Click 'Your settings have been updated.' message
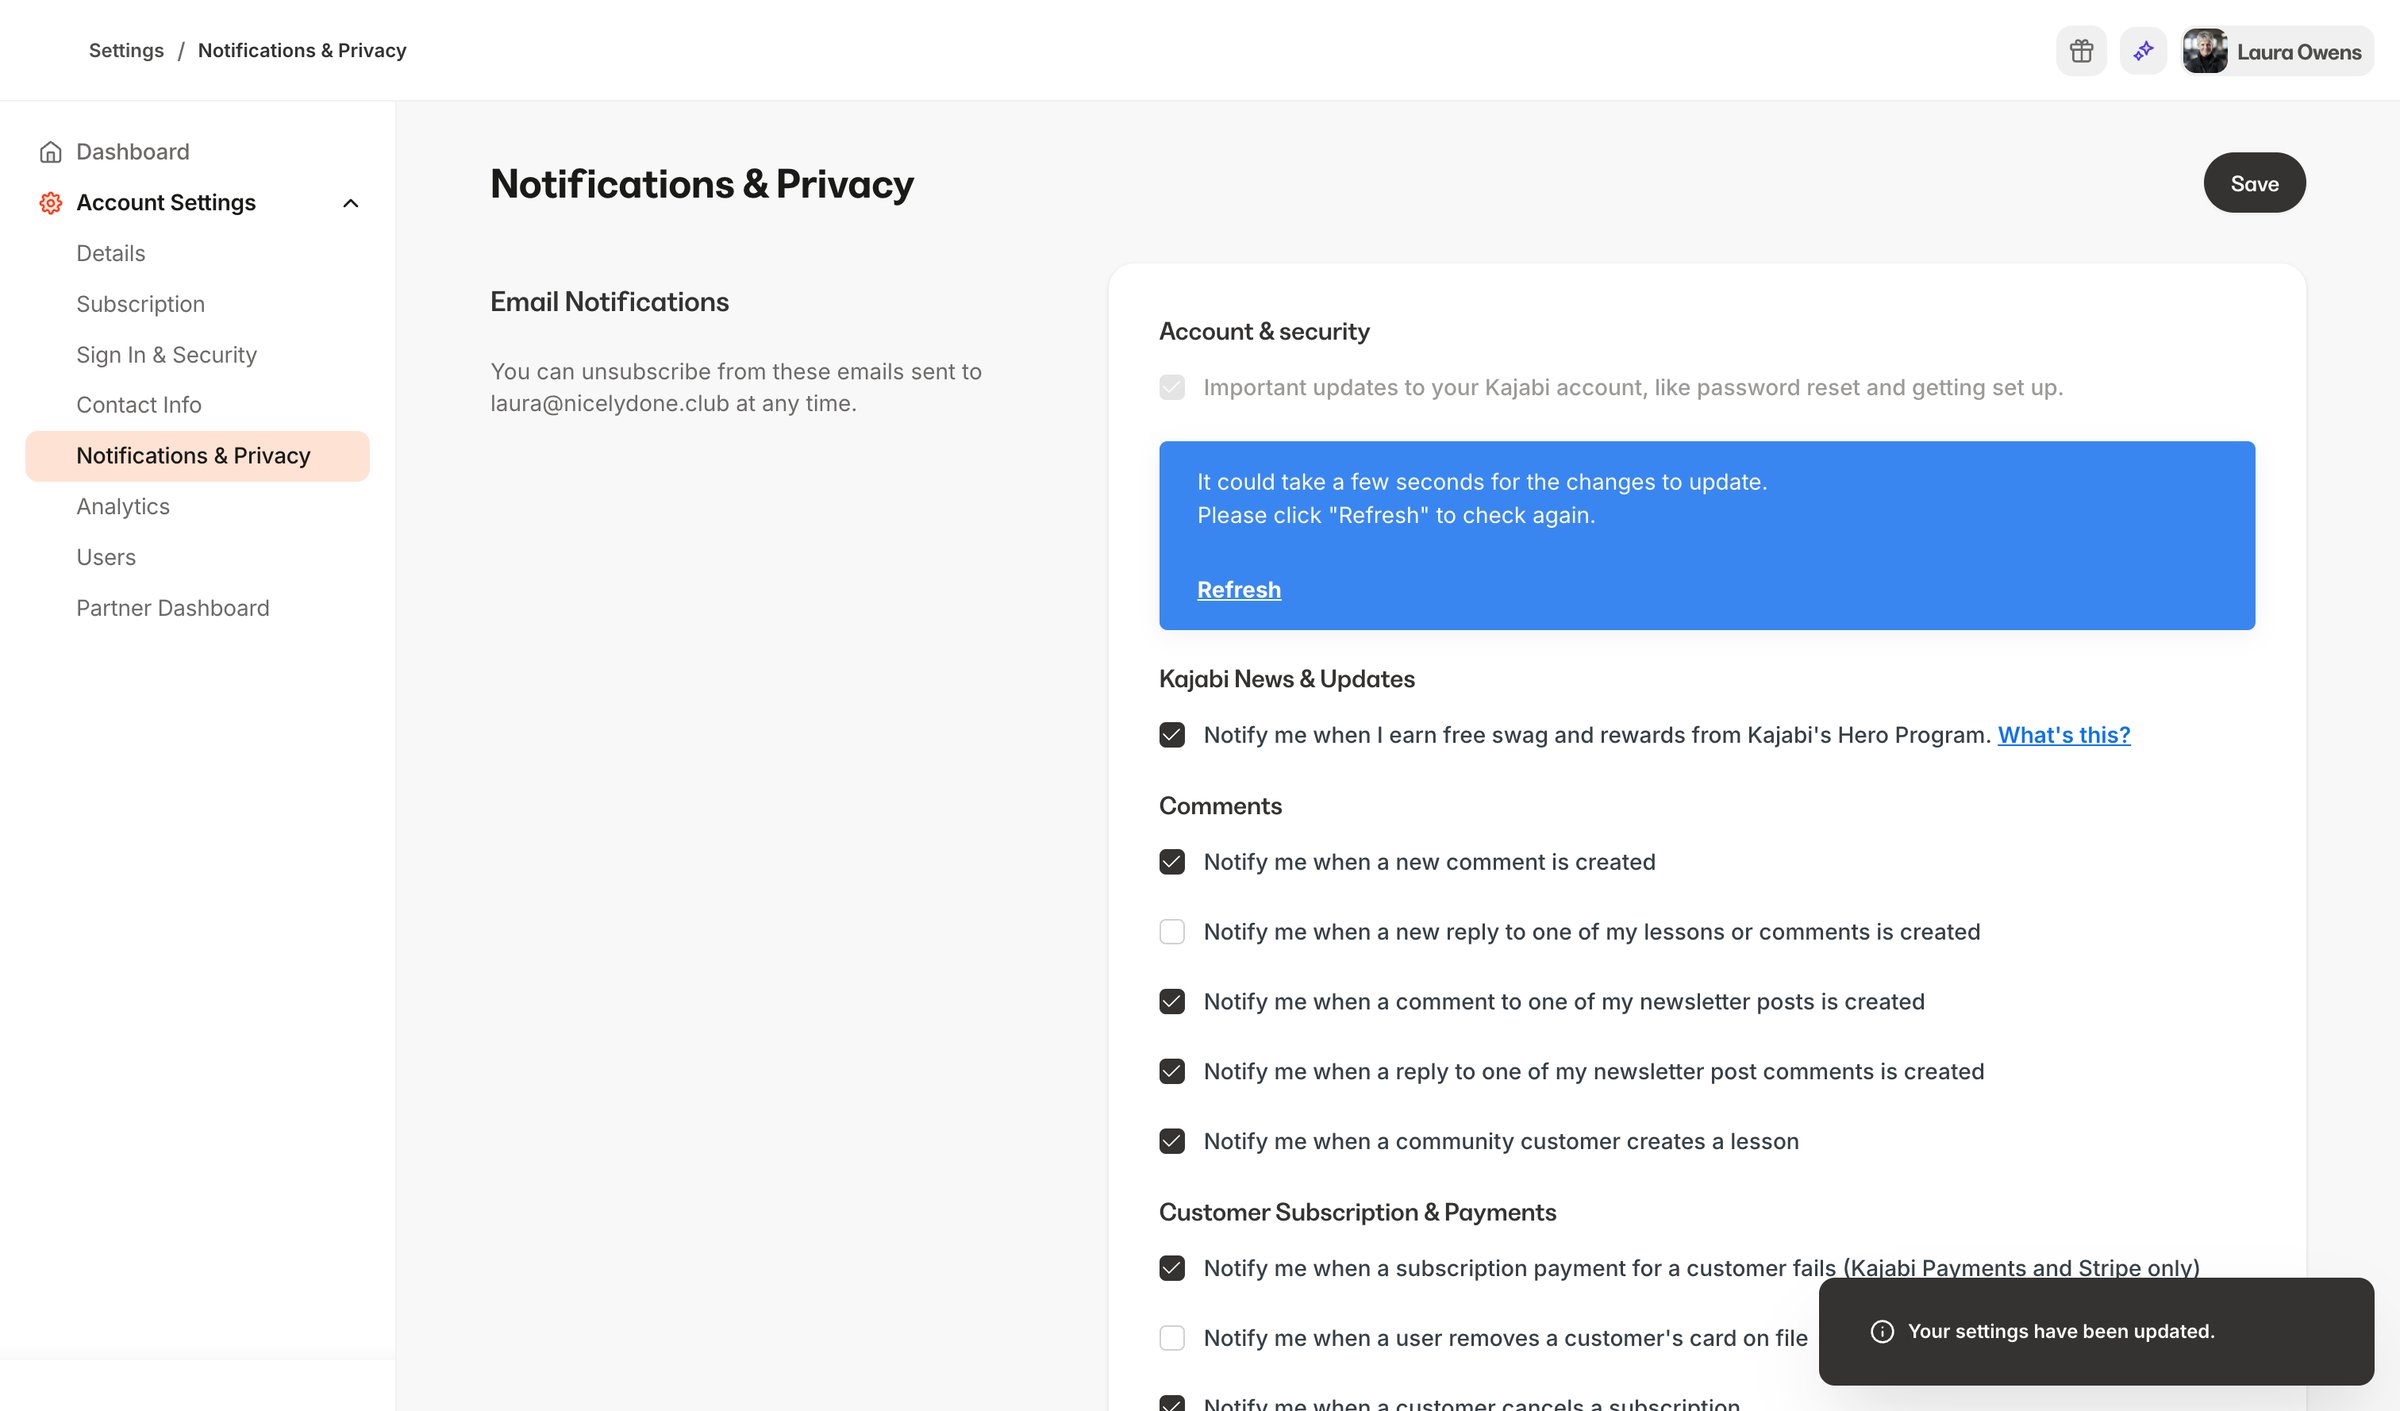 coord(2061,1332)
